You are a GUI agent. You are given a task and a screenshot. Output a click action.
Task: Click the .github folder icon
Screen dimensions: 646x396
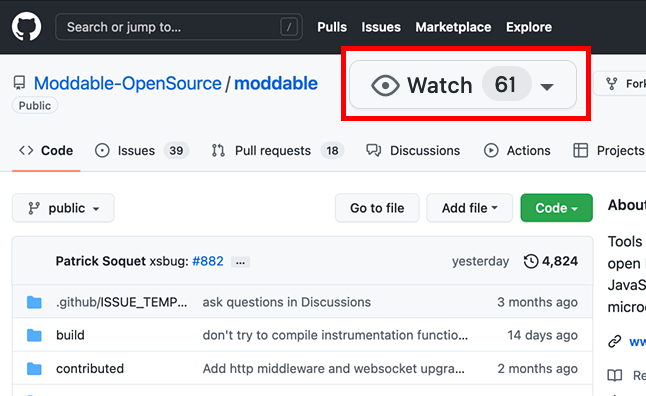point(34,302)
